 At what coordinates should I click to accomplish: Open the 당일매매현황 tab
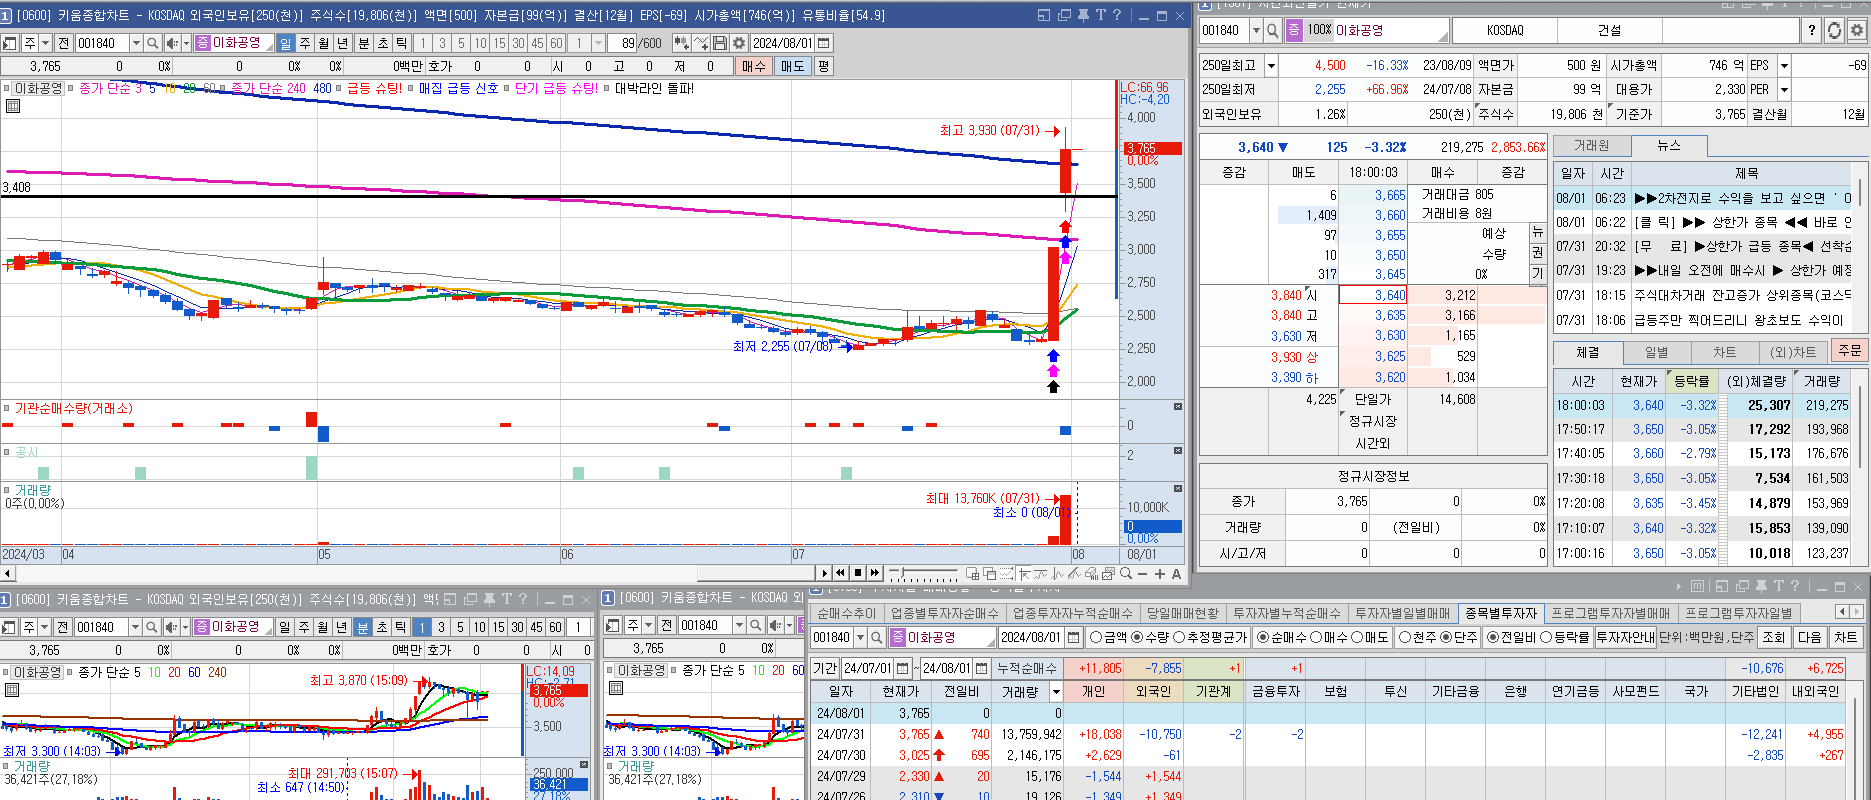(x=1183, y=613)
